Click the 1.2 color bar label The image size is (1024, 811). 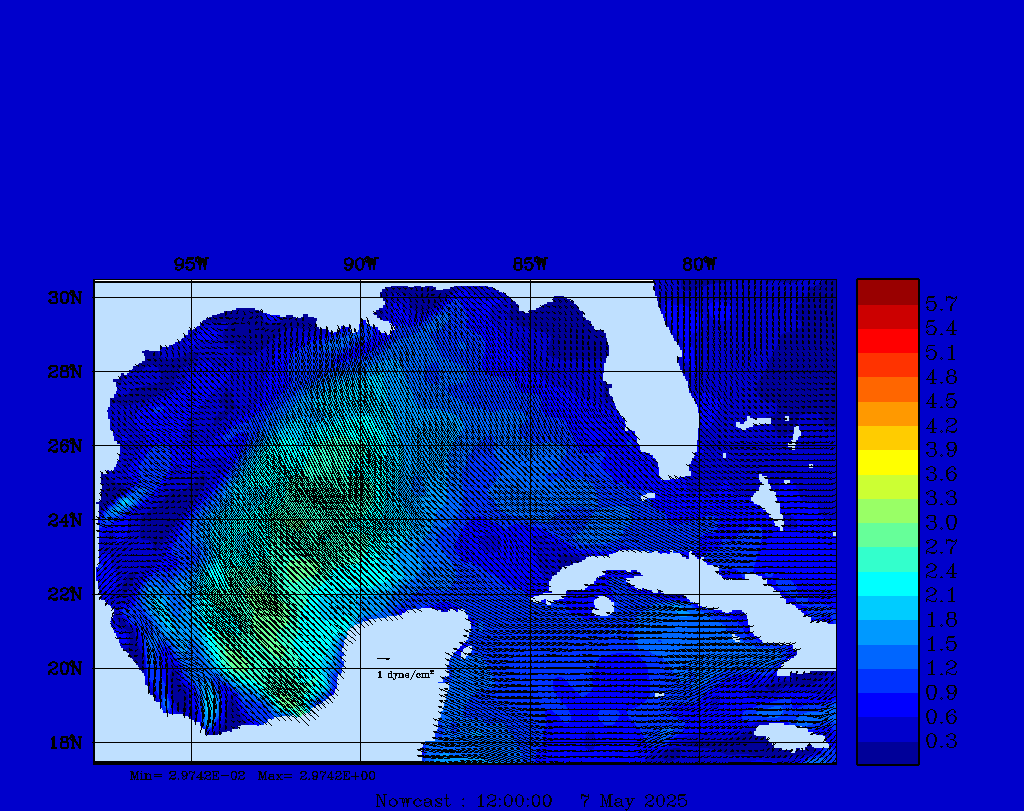(941, 669)
